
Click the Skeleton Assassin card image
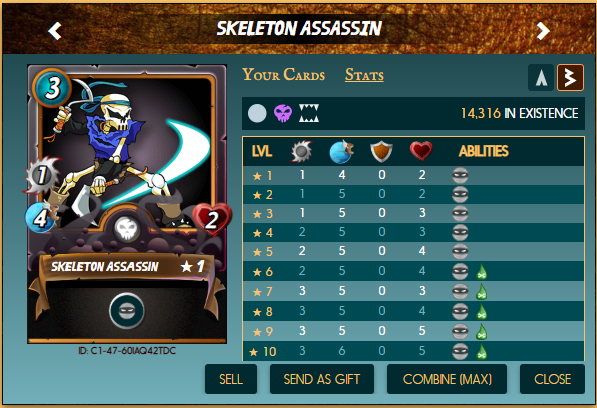(127, 204)
